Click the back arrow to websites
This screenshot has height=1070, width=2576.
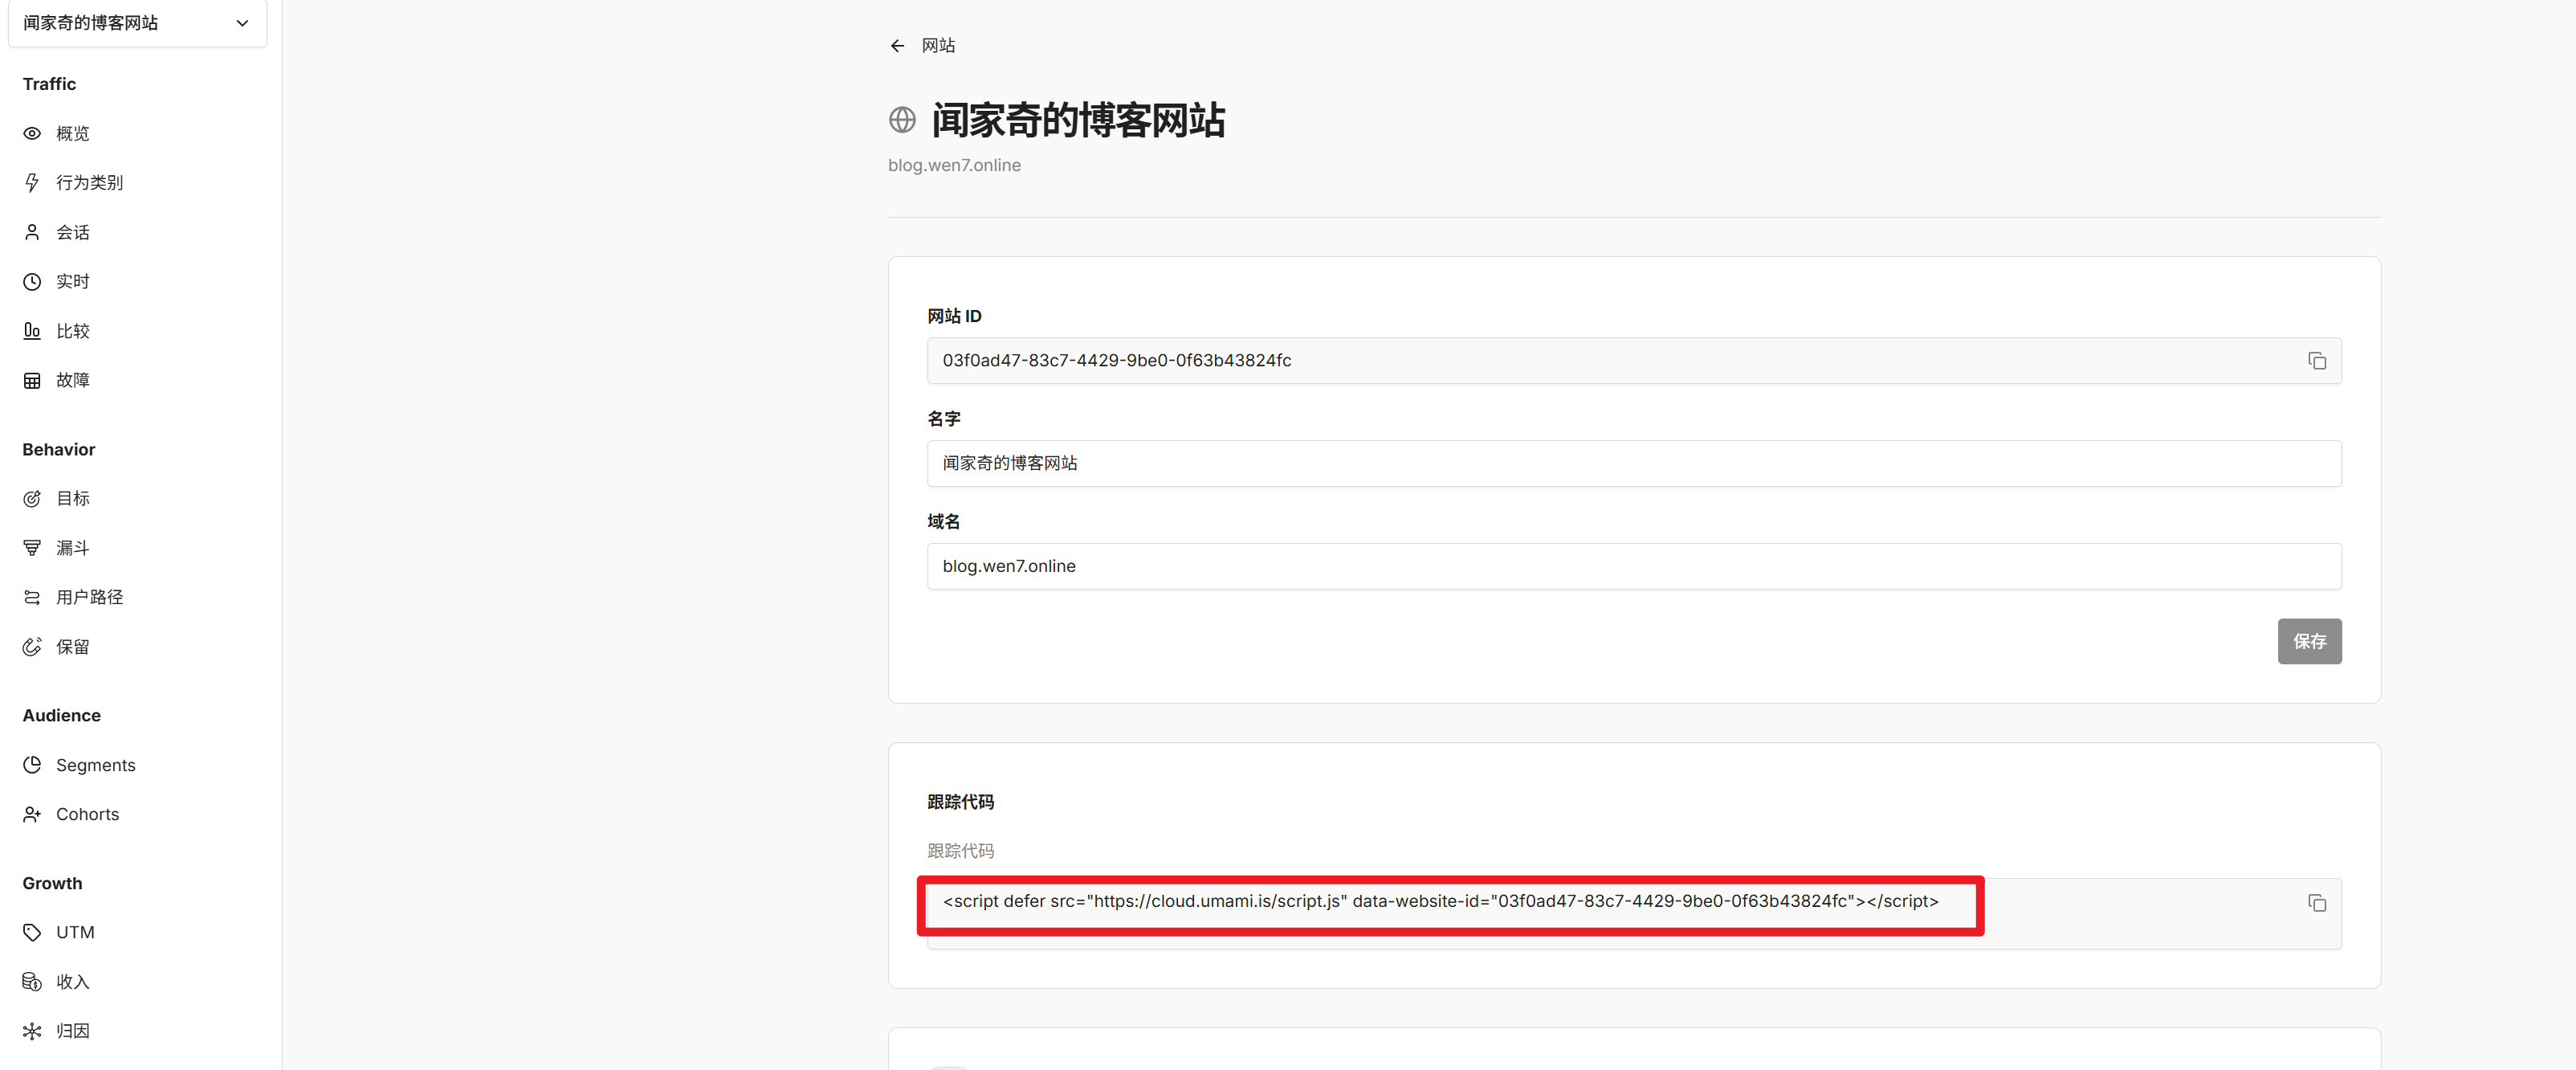tap(897, 46)
